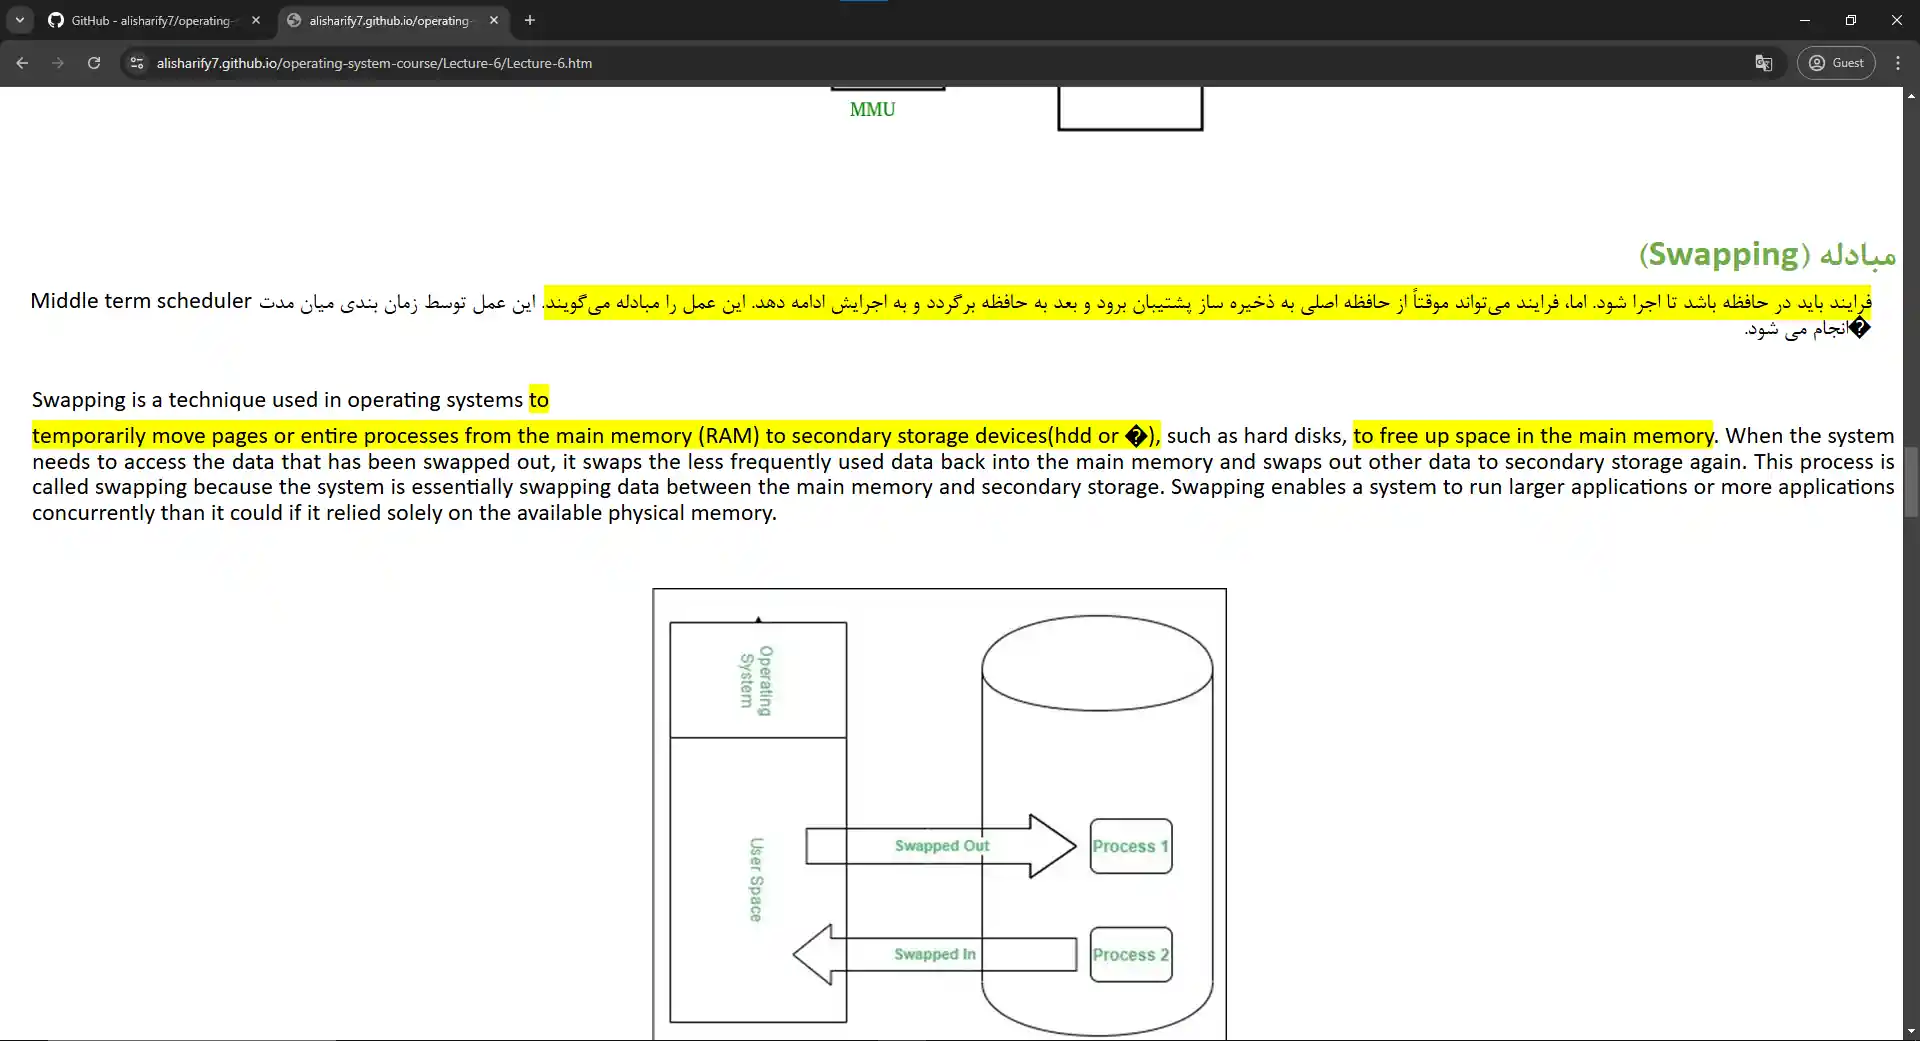Select the alisharify7.github.io tab
This screenshot has width=1920, height=1041.
pyautogui.click(x=388, y=20)
